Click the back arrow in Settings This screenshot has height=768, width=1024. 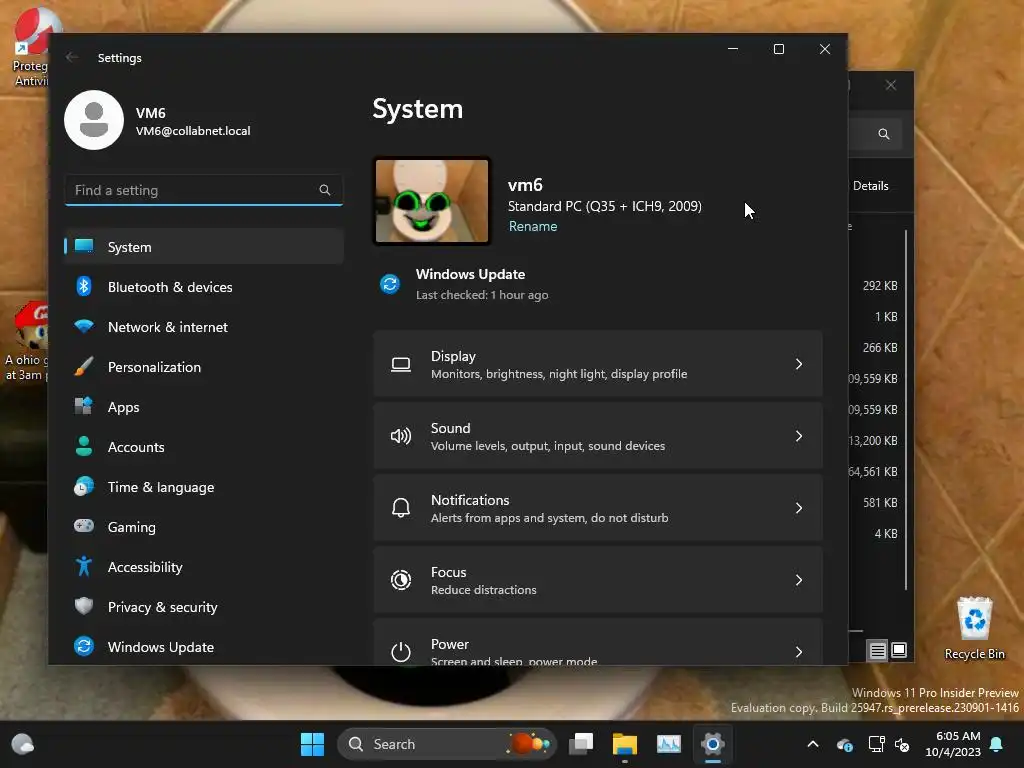point(72,57)
